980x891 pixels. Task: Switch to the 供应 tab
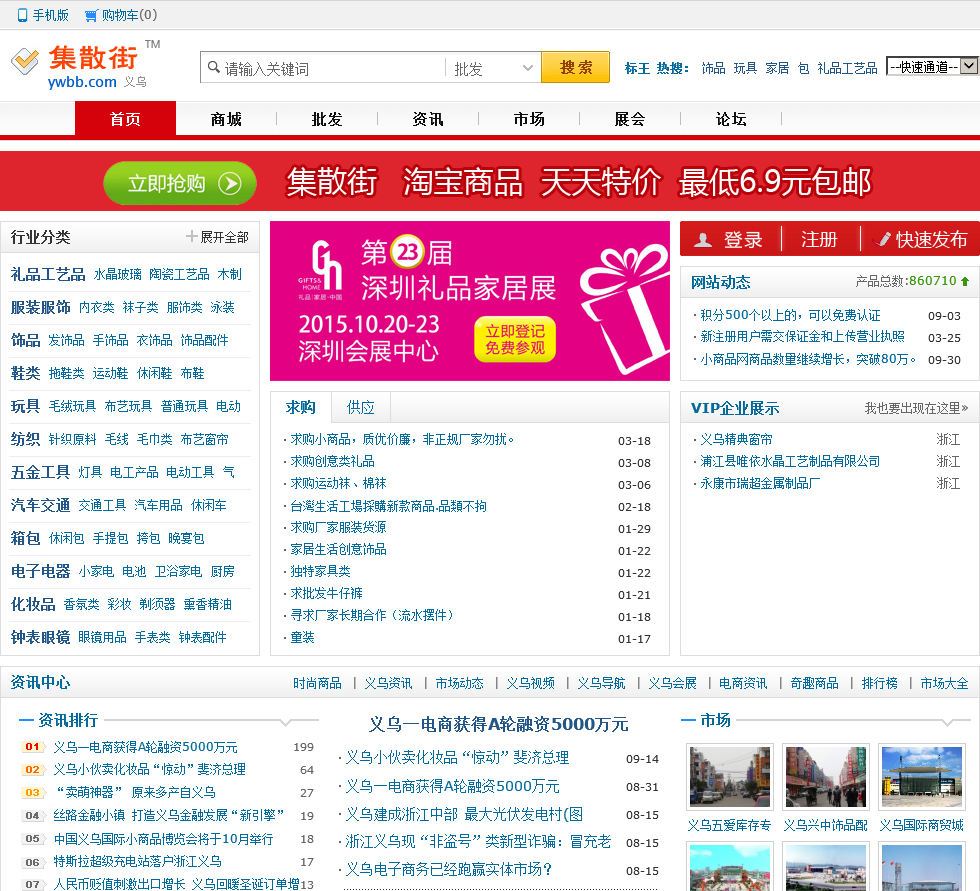point(361,407)
